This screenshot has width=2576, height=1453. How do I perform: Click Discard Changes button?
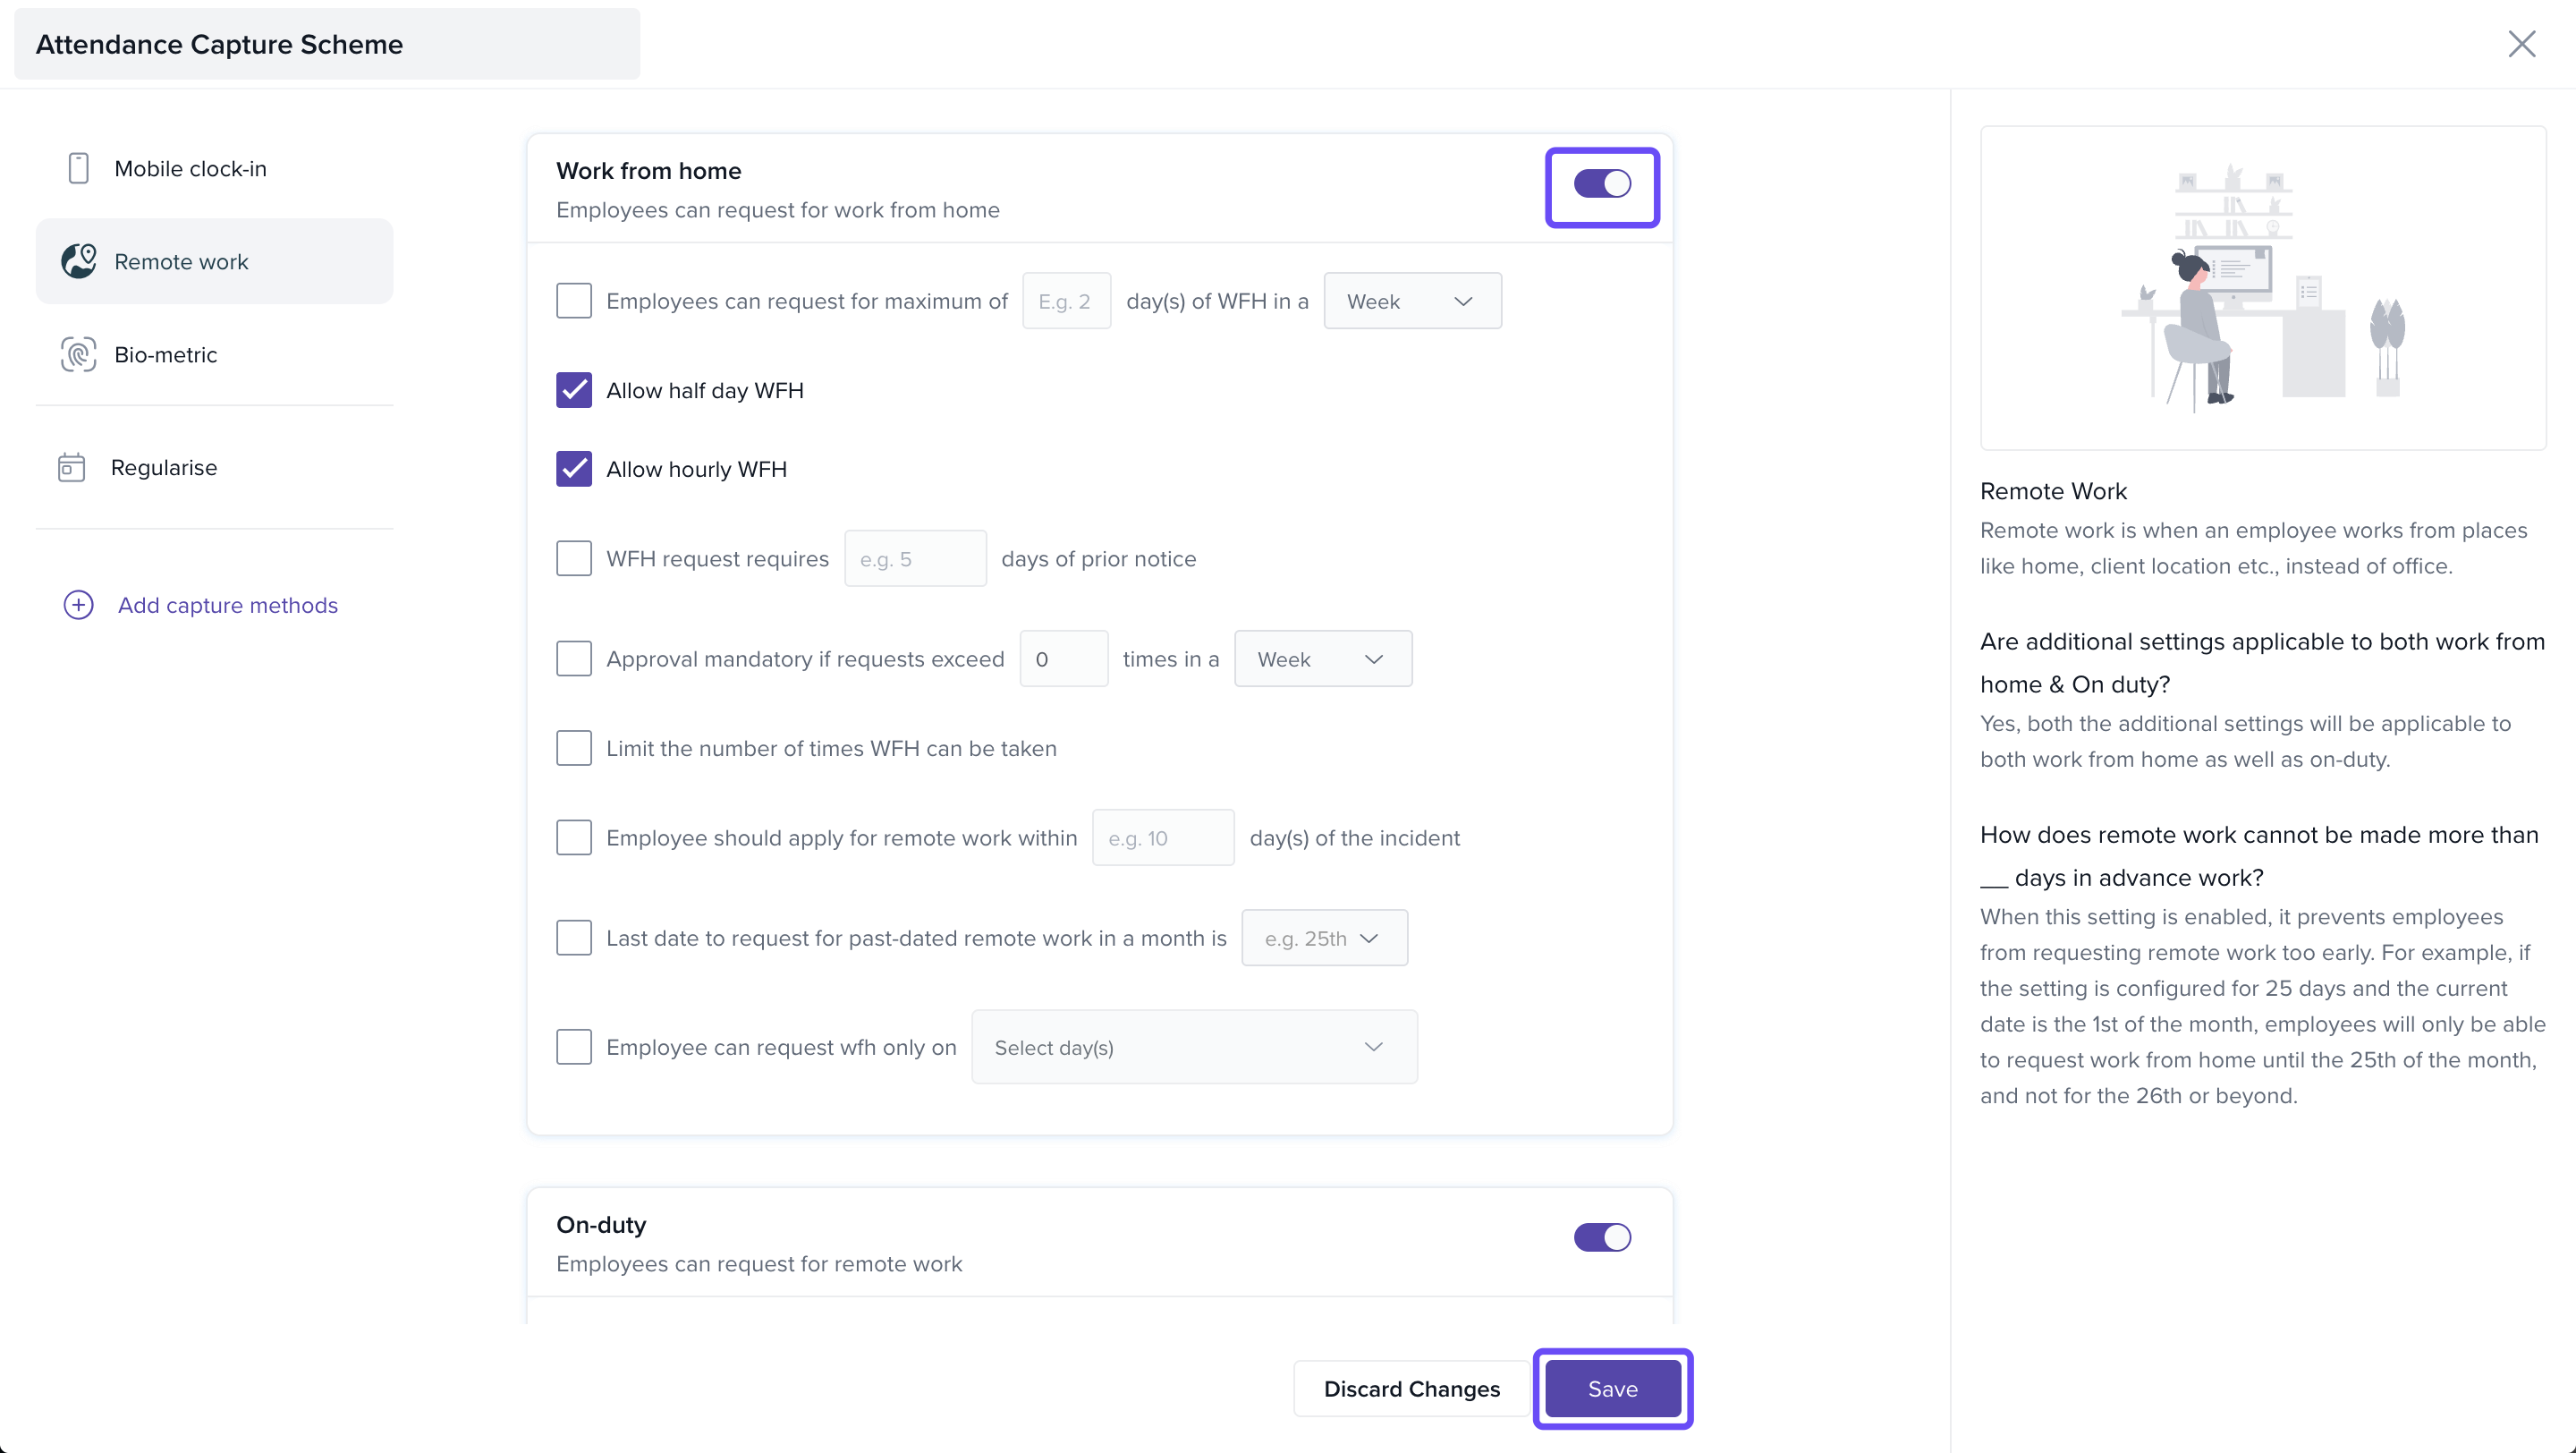[1411, 1389]
